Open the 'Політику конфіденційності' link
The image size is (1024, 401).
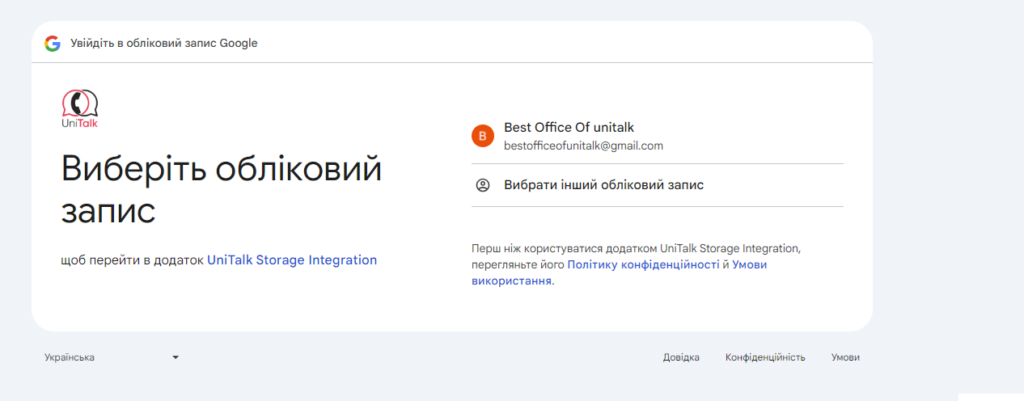(646, 266)
